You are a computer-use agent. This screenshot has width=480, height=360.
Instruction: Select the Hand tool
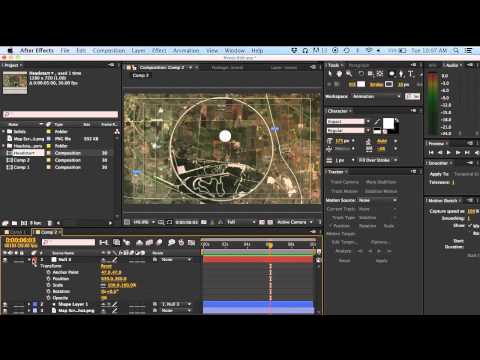tap(339, 74)
